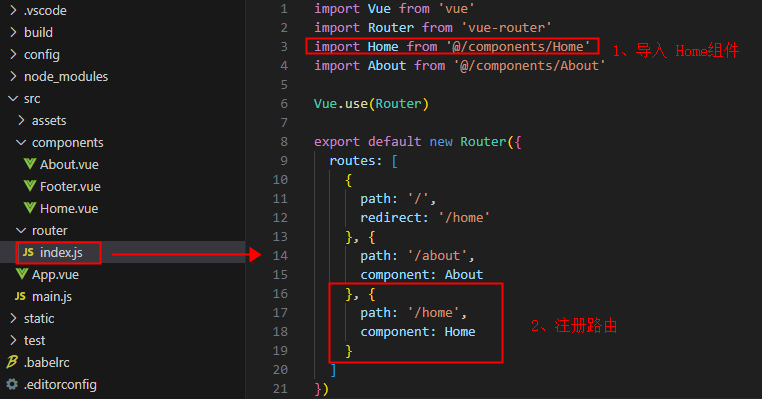
Task: Click 'component: About' on line 15
Action: click(421, 275)
